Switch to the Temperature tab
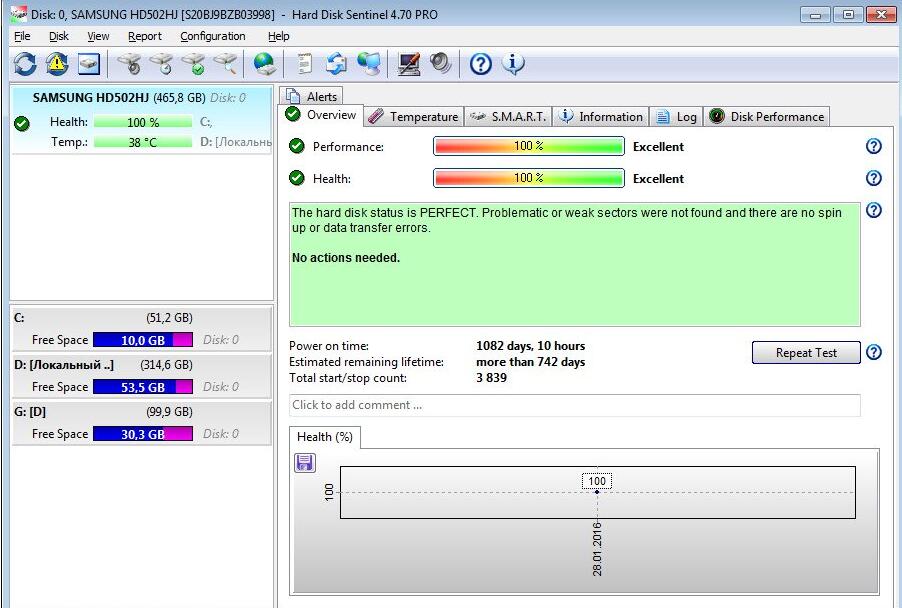 (414, 117)
